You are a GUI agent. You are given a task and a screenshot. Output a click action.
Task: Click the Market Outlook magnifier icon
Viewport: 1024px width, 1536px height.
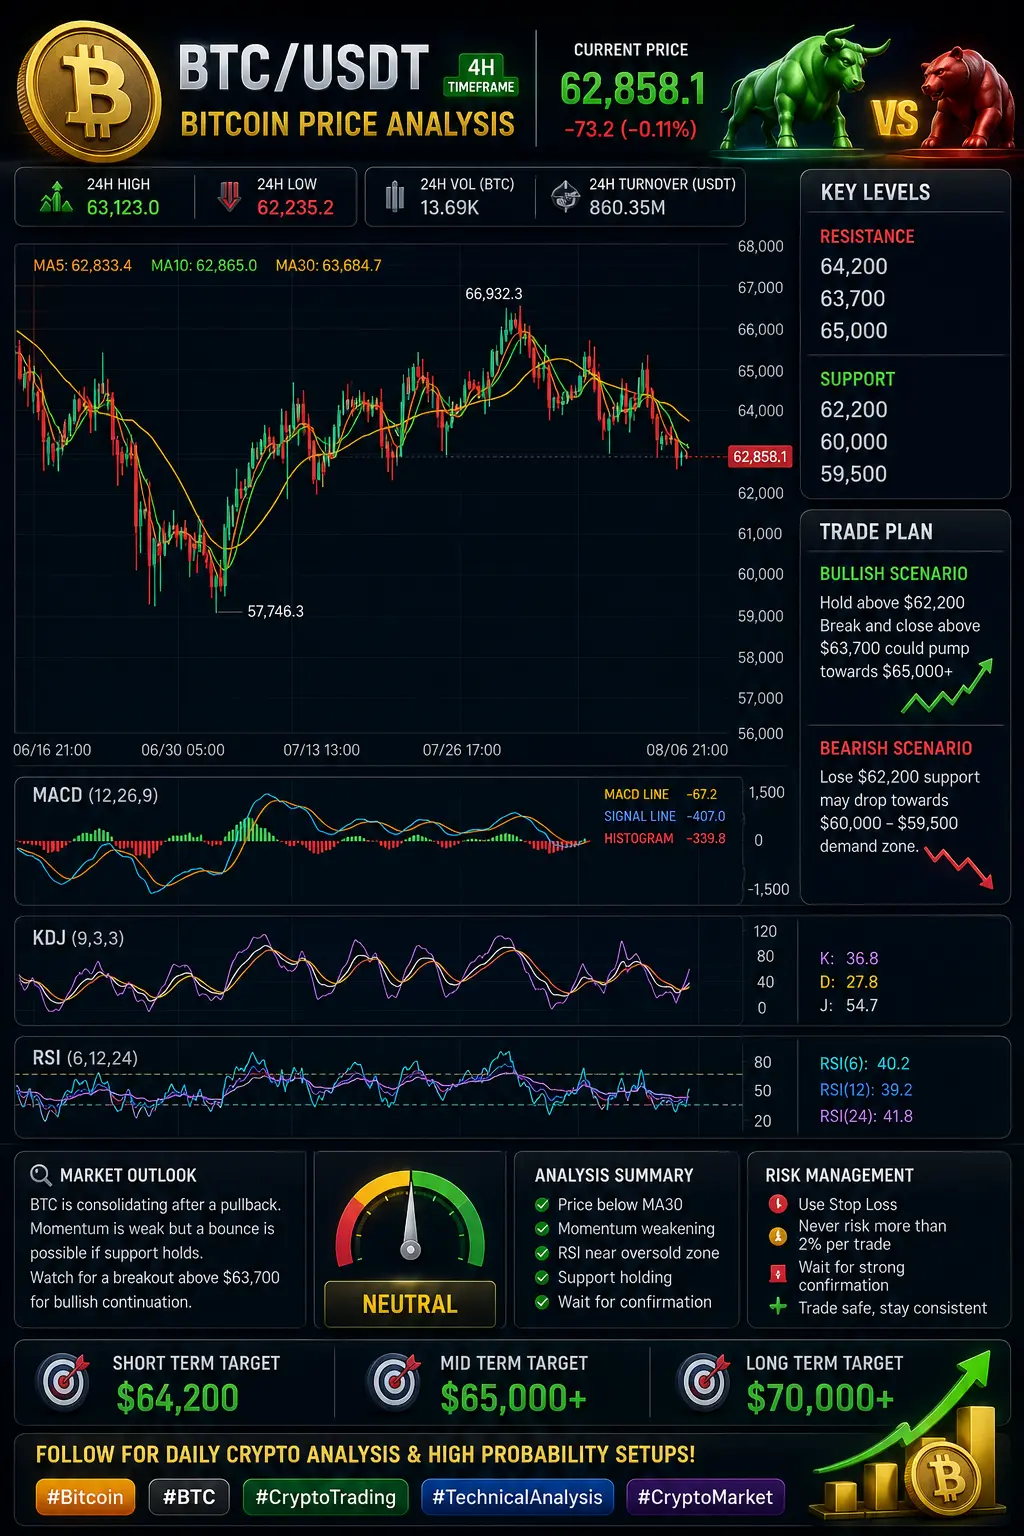(41, 1175)
